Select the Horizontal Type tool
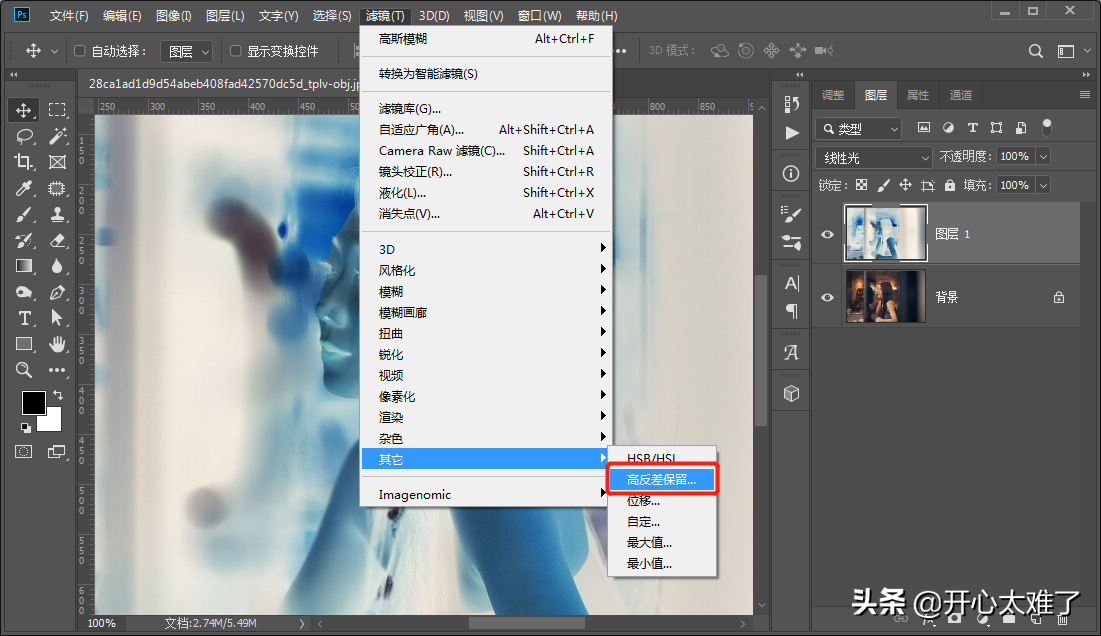 [25, 318]
